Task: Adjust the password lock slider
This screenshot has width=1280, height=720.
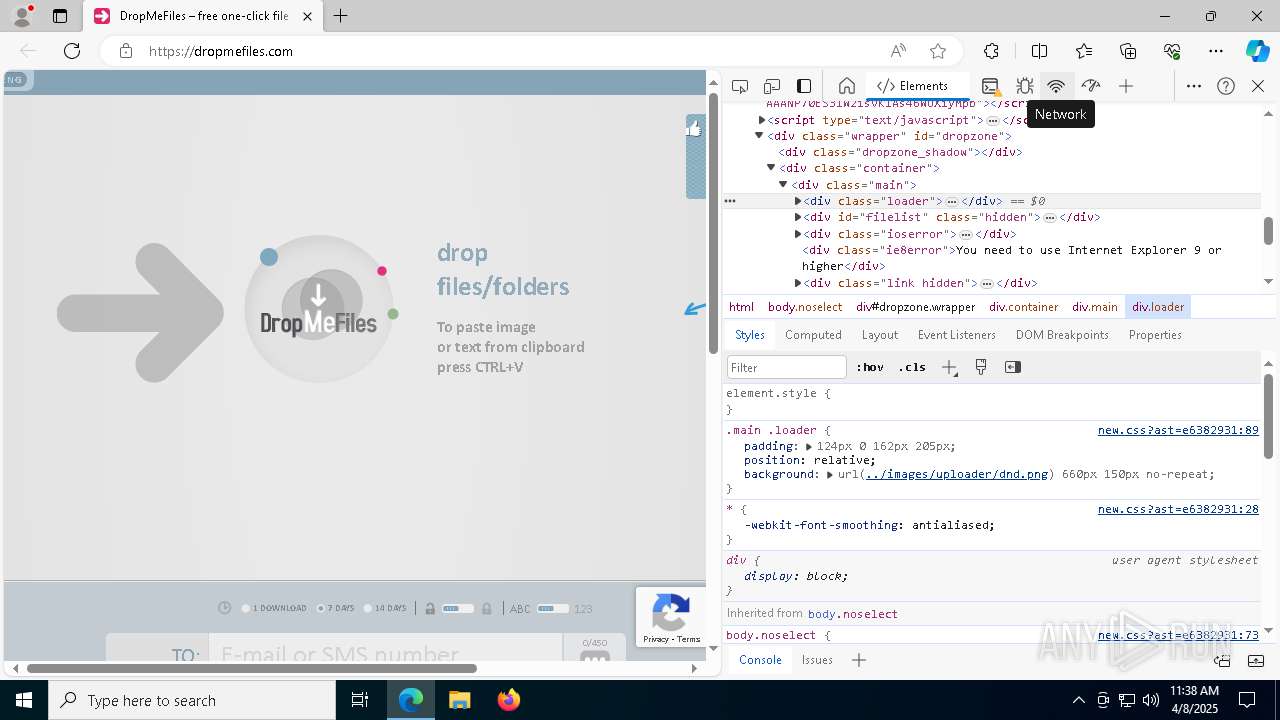Action: (x=458, y=608)
